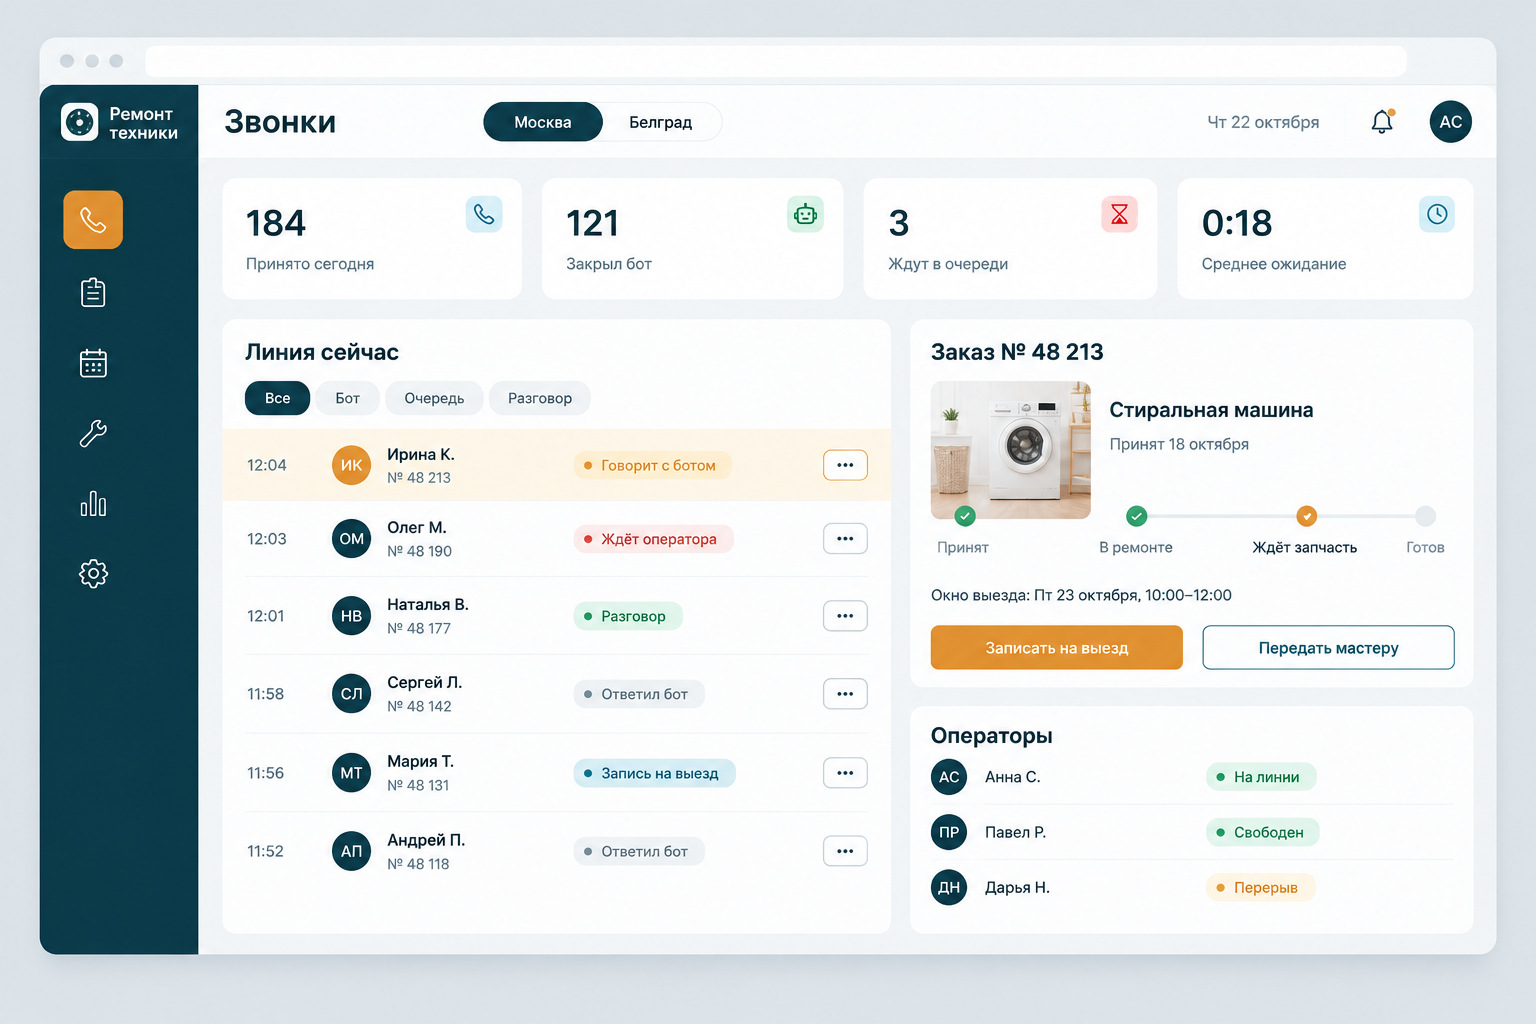Click the ИК avatar of Ирина К.
Viewport: 1536px width, 1024px height.
click(x=351, y=465)
